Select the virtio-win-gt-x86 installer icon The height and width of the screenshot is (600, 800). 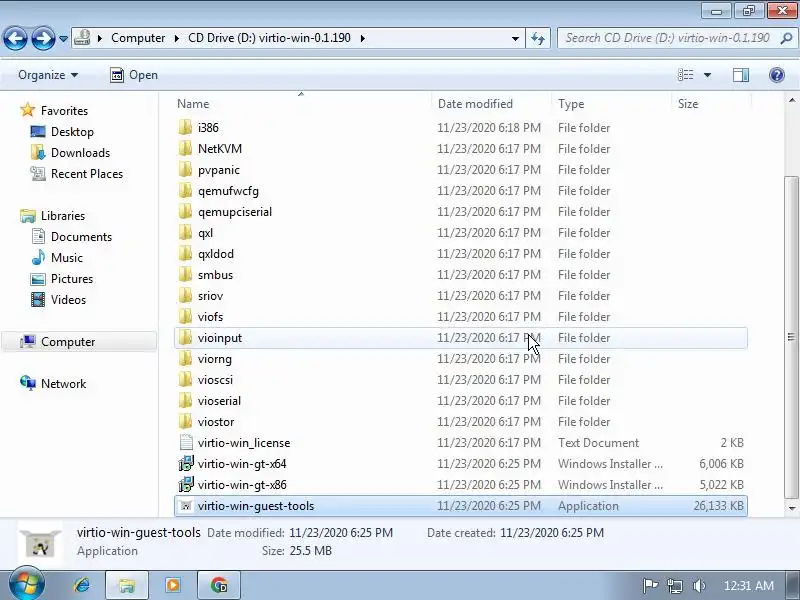(x=186, y=485)
